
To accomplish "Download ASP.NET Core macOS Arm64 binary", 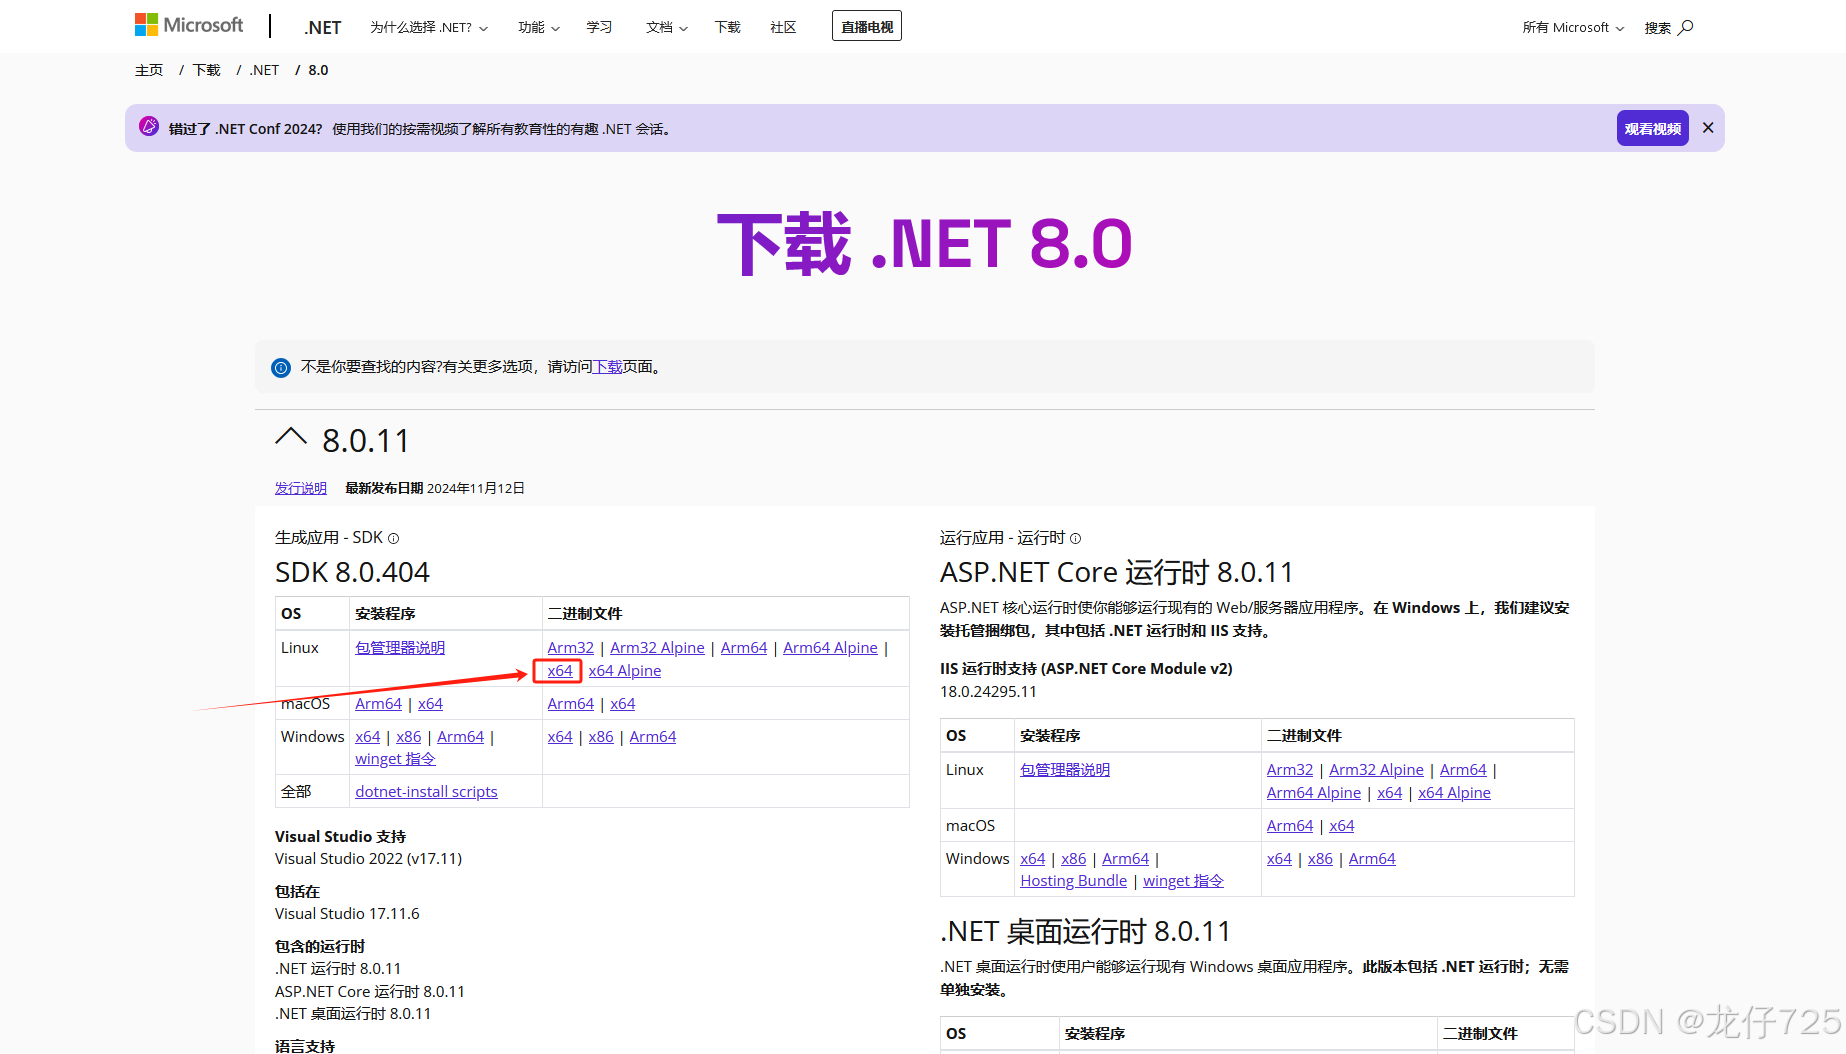I will (1290, 826).
